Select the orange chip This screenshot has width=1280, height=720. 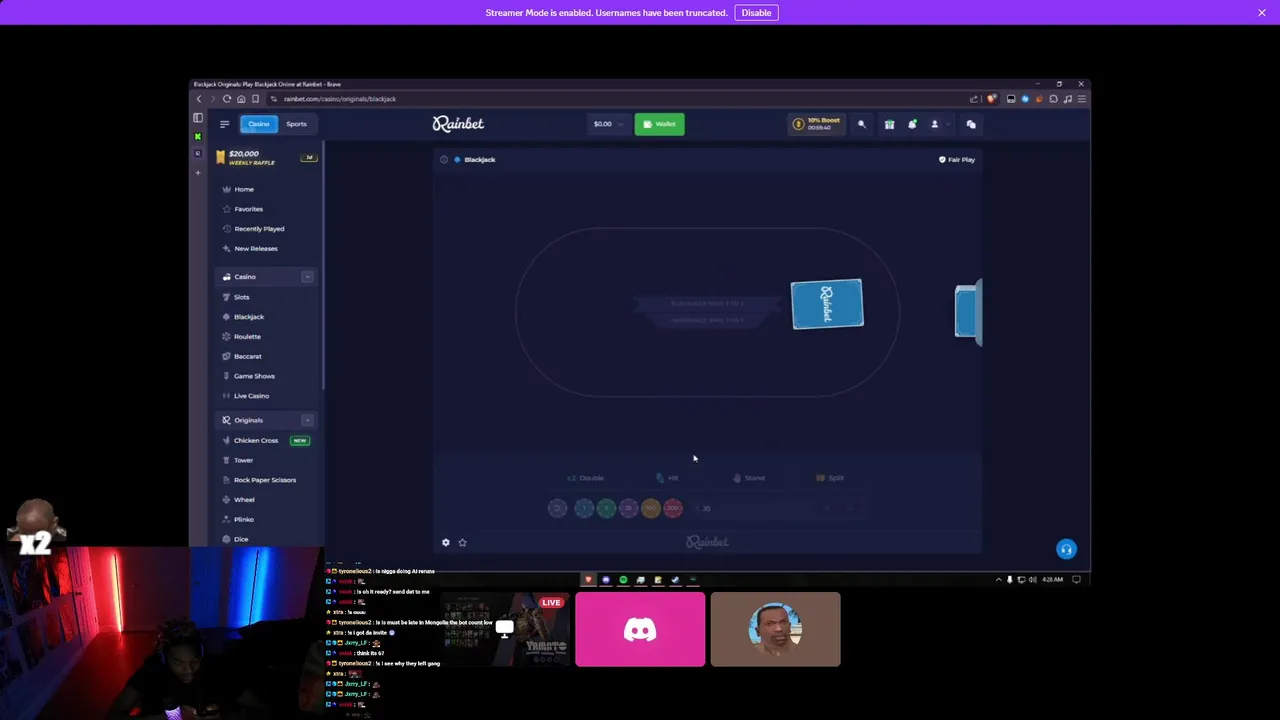651,508
